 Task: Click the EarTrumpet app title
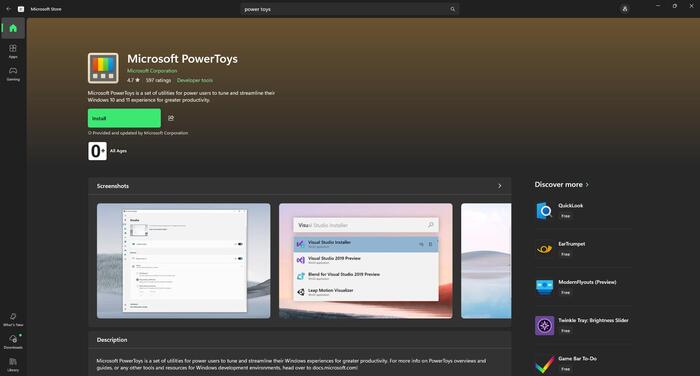[571, 244]
